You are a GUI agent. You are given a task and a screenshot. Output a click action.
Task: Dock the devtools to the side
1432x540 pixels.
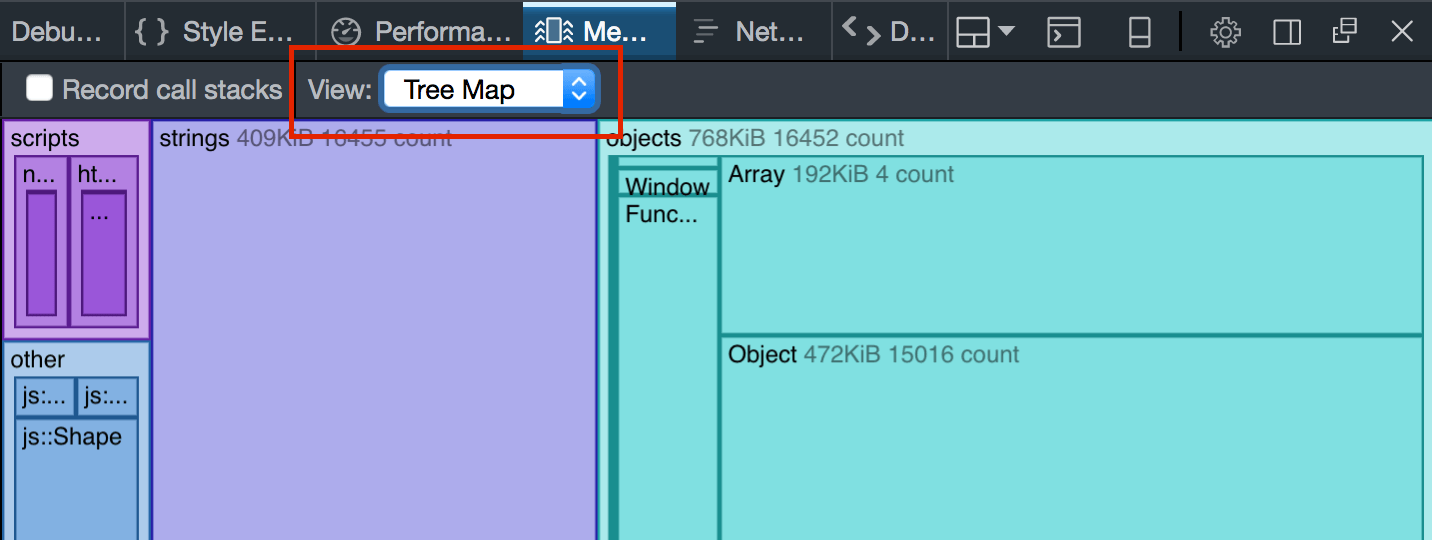click(x=1287, y=33)
